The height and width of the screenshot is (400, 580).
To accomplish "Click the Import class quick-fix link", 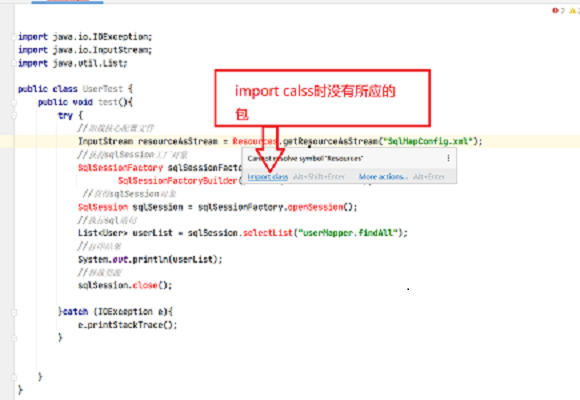I will click(x=267, y=177).
